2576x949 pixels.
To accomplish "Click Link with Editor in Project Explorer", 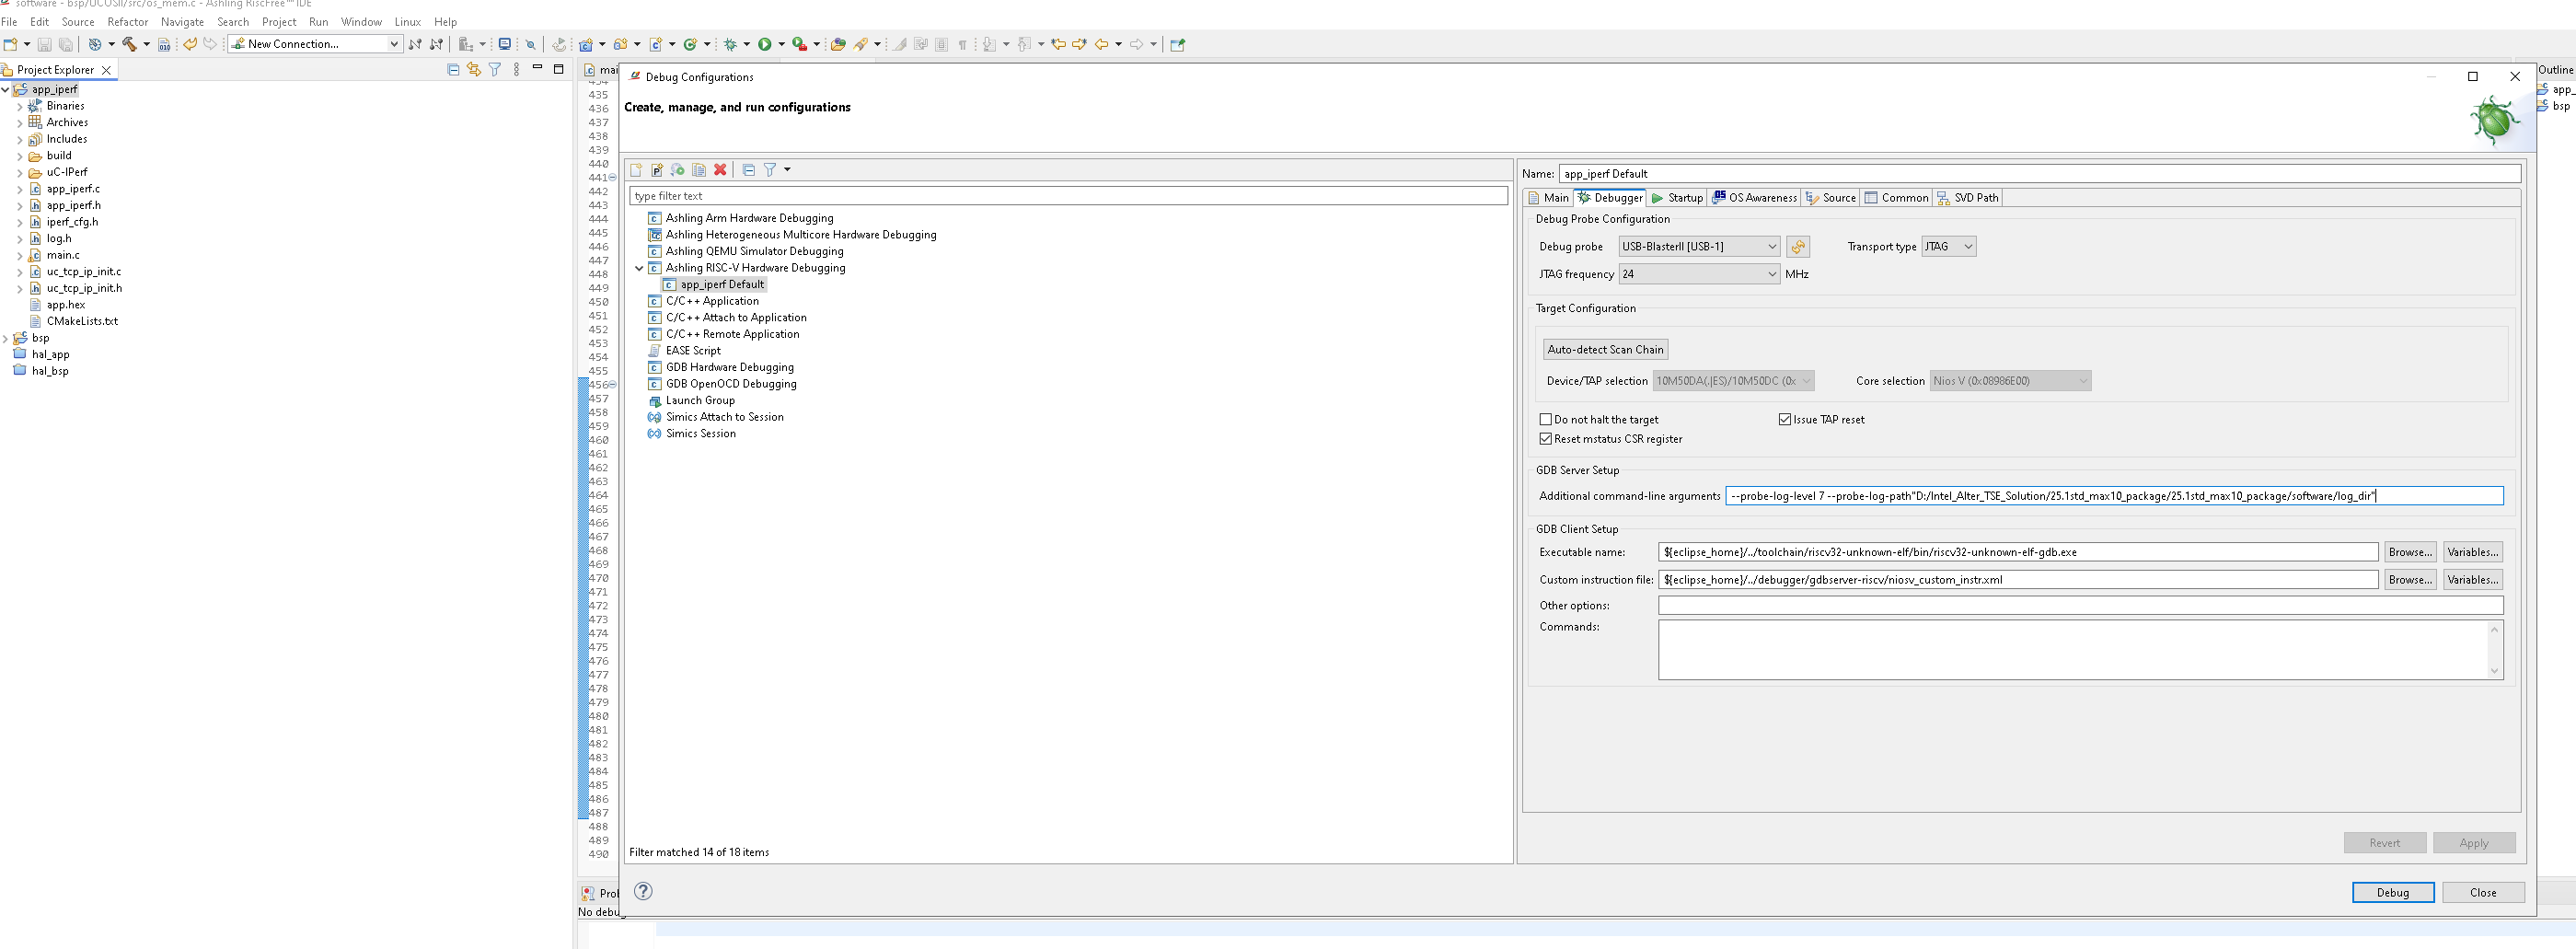I will [x=474, y=69].
